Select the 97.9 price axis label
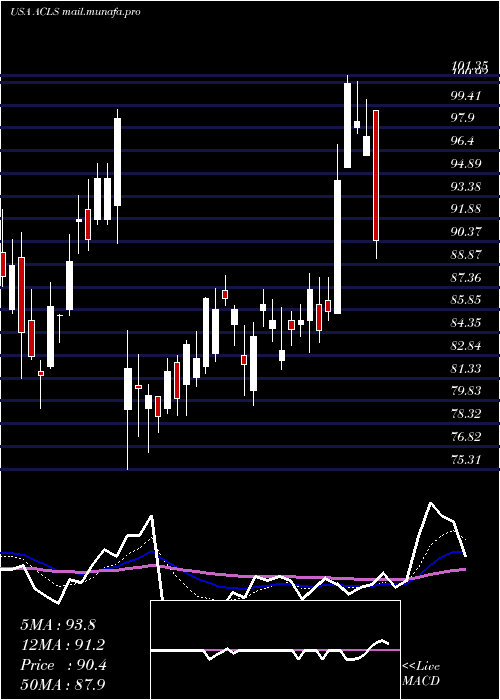The width and height of the screenshot is (500, 700). 463,118
